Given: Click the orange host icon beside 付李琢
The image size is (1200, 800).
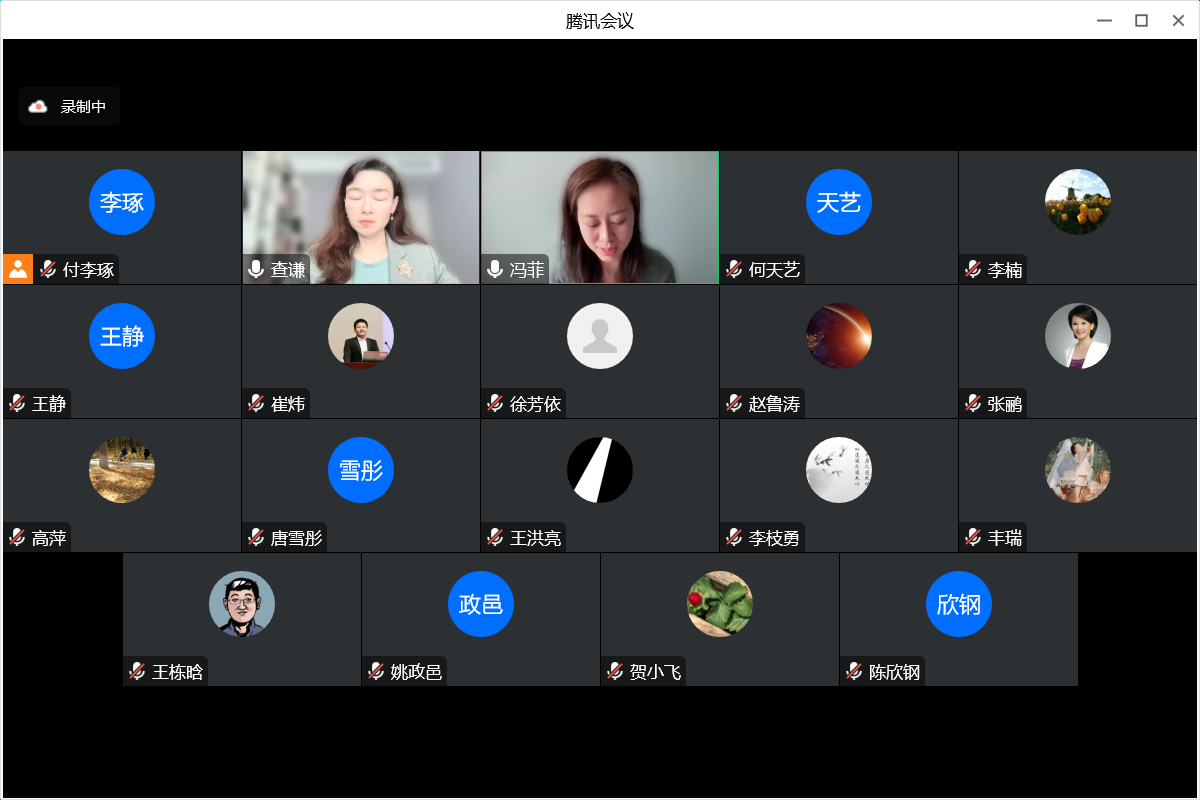Looking at the screenshot, I should 18,269.
